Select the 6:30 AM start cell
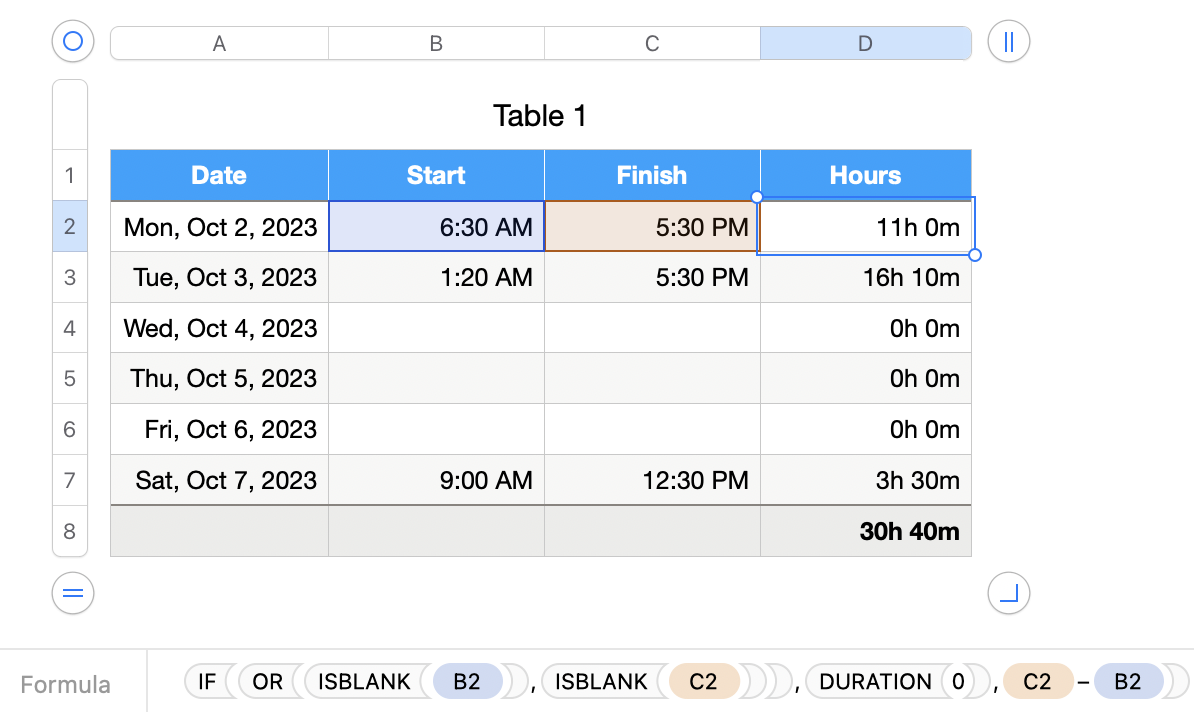 pos(436,227)
